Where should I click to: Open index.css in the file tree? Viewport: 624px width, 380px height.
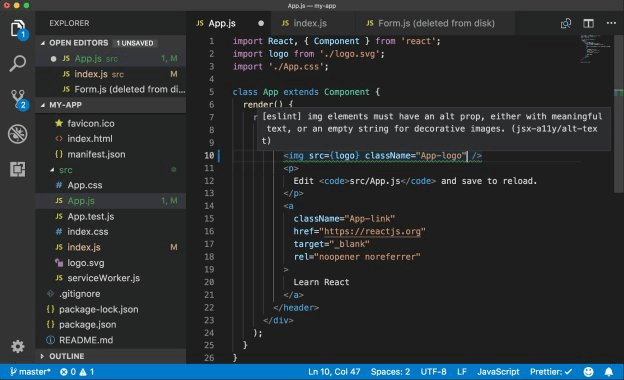pos(111,232)
